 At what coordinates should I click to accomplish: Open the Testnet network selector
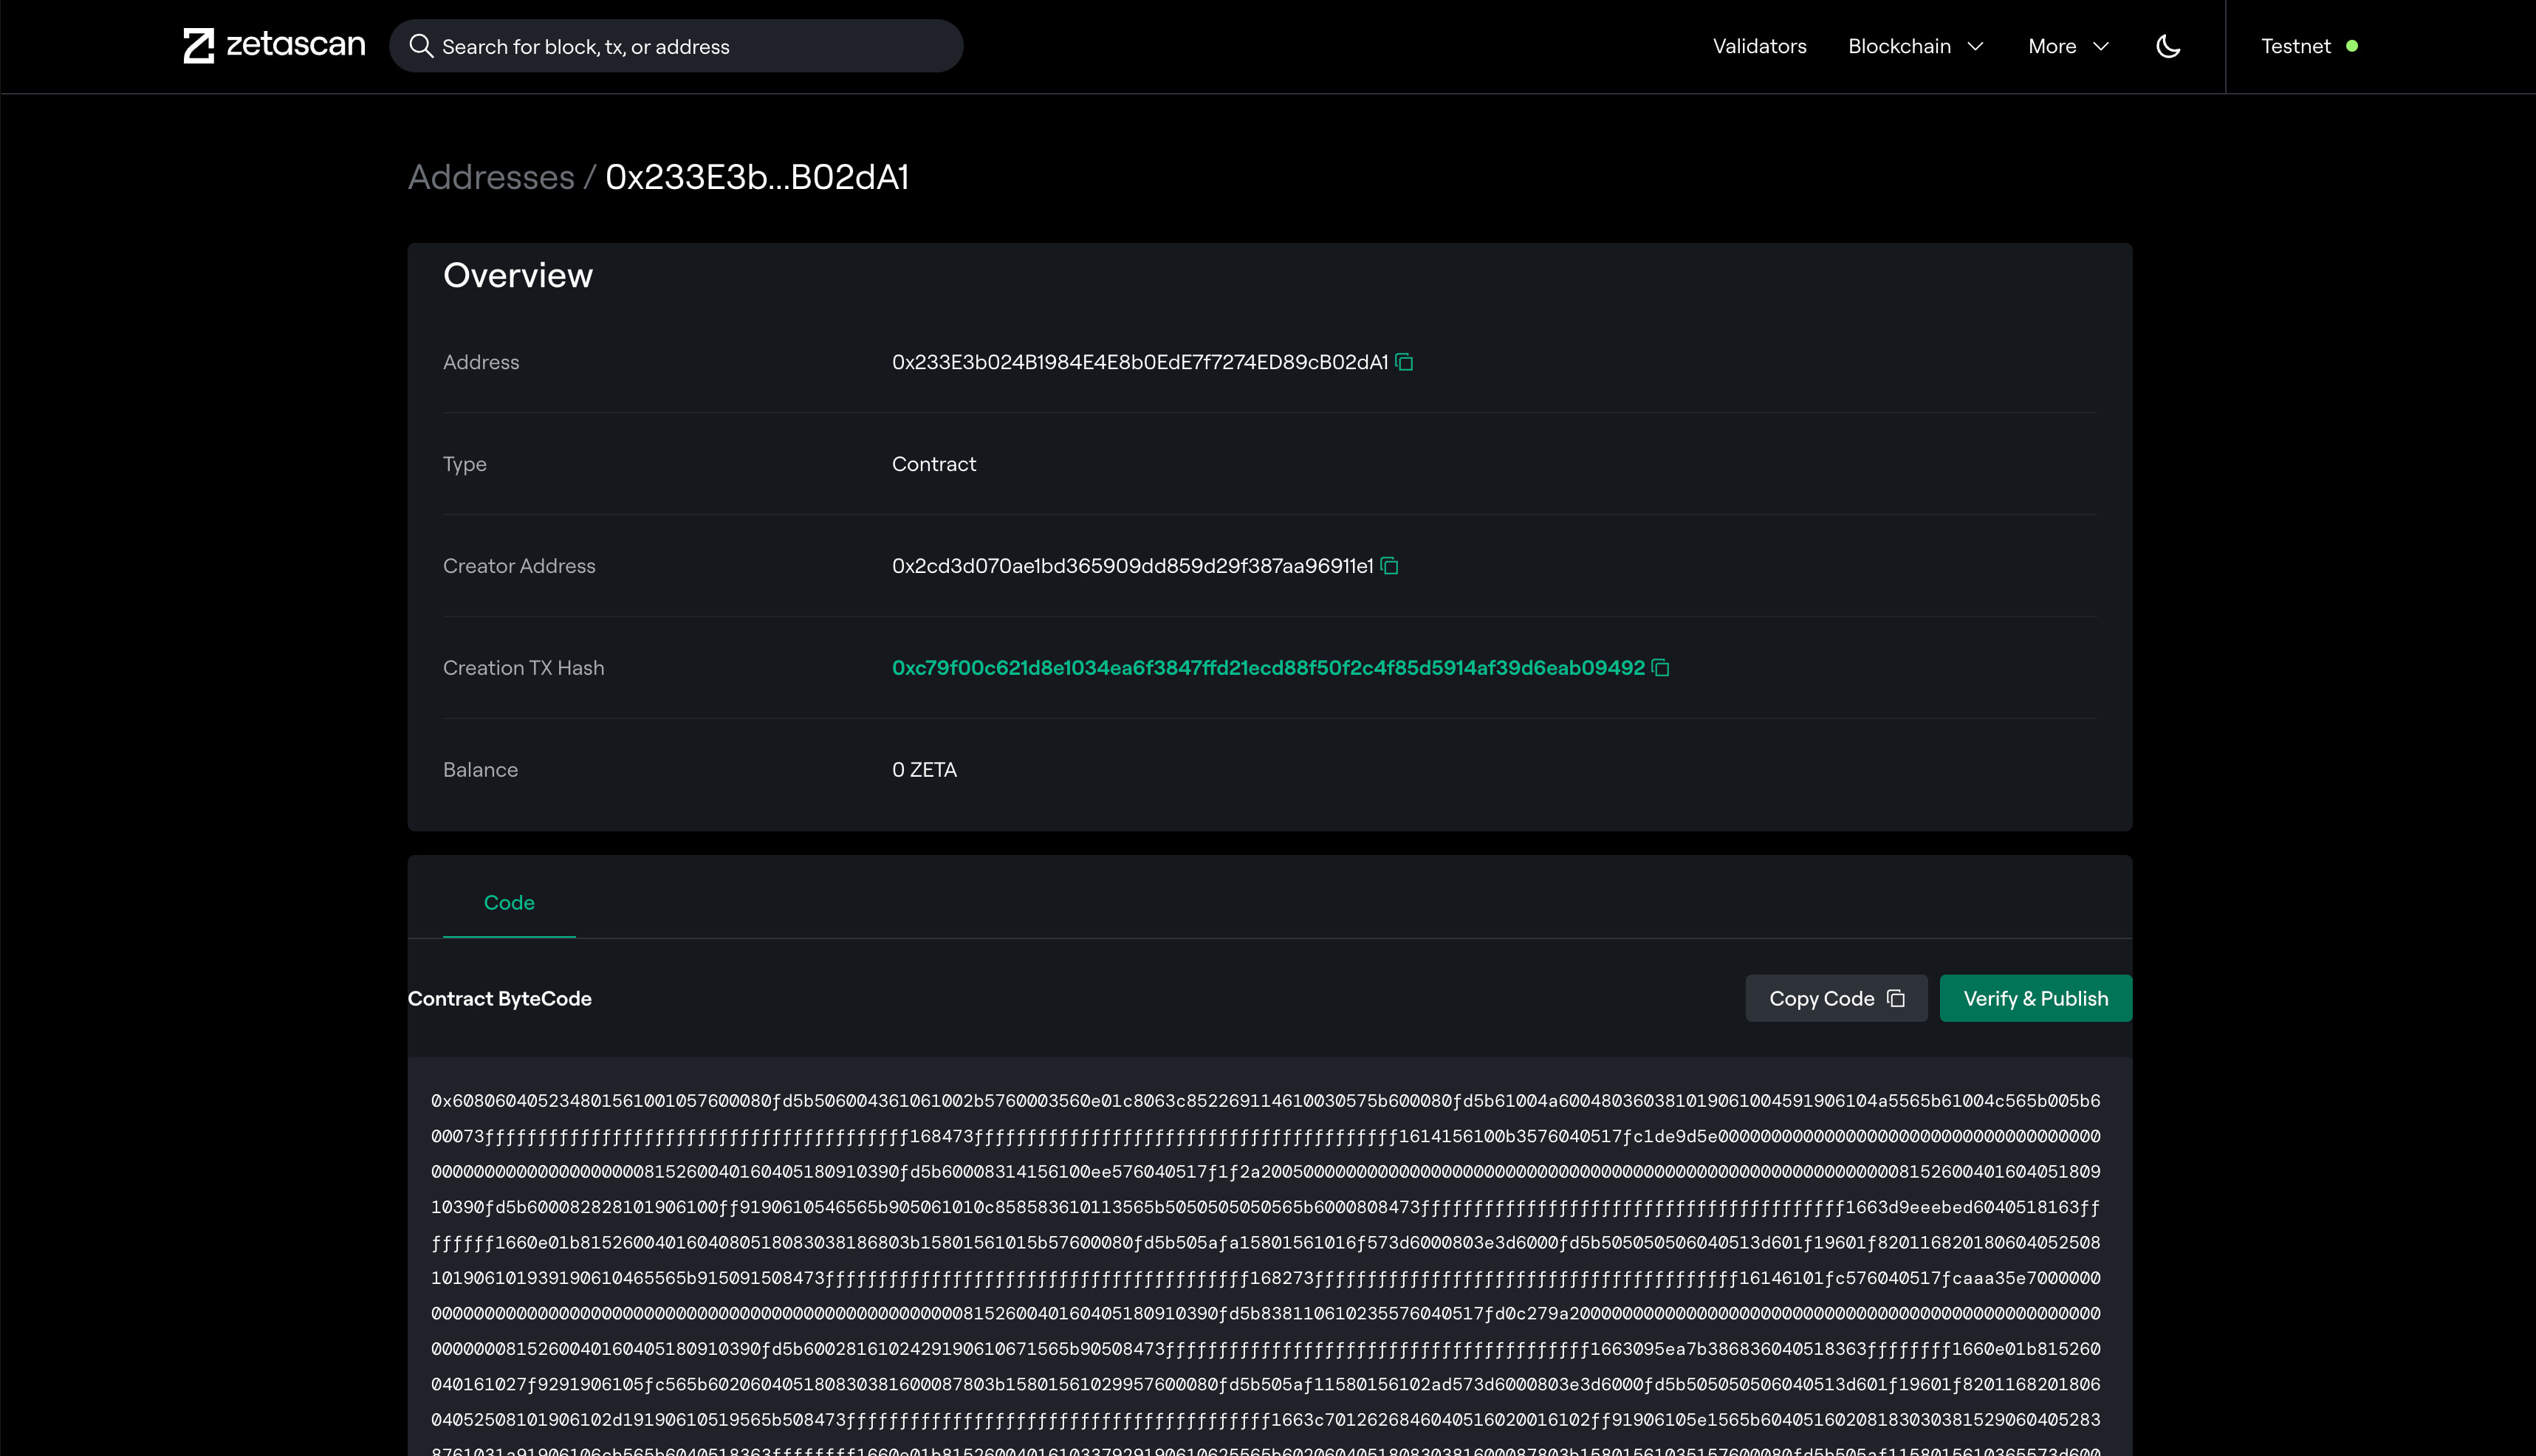click(x=2308, y=45)
